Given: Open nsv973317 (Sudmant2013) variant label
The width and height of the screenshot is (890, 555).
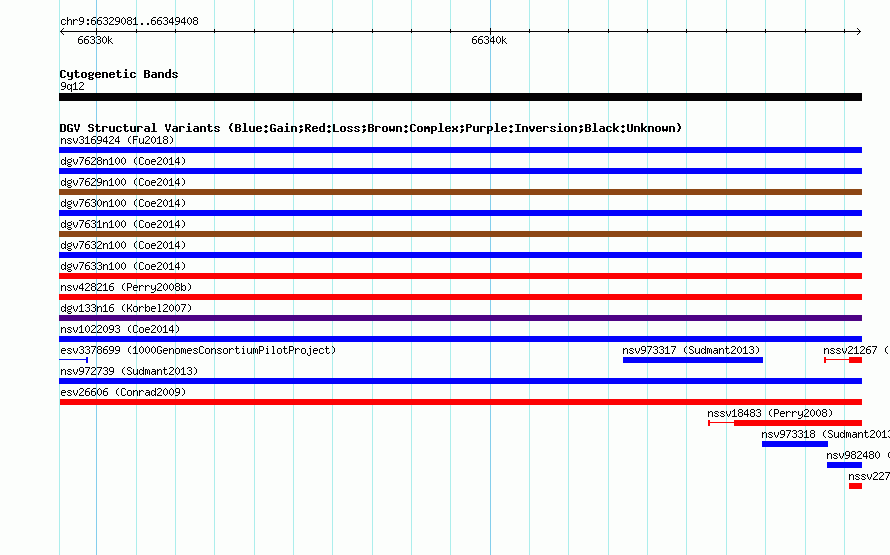Looking at the screenshot, I should point(691,350).
